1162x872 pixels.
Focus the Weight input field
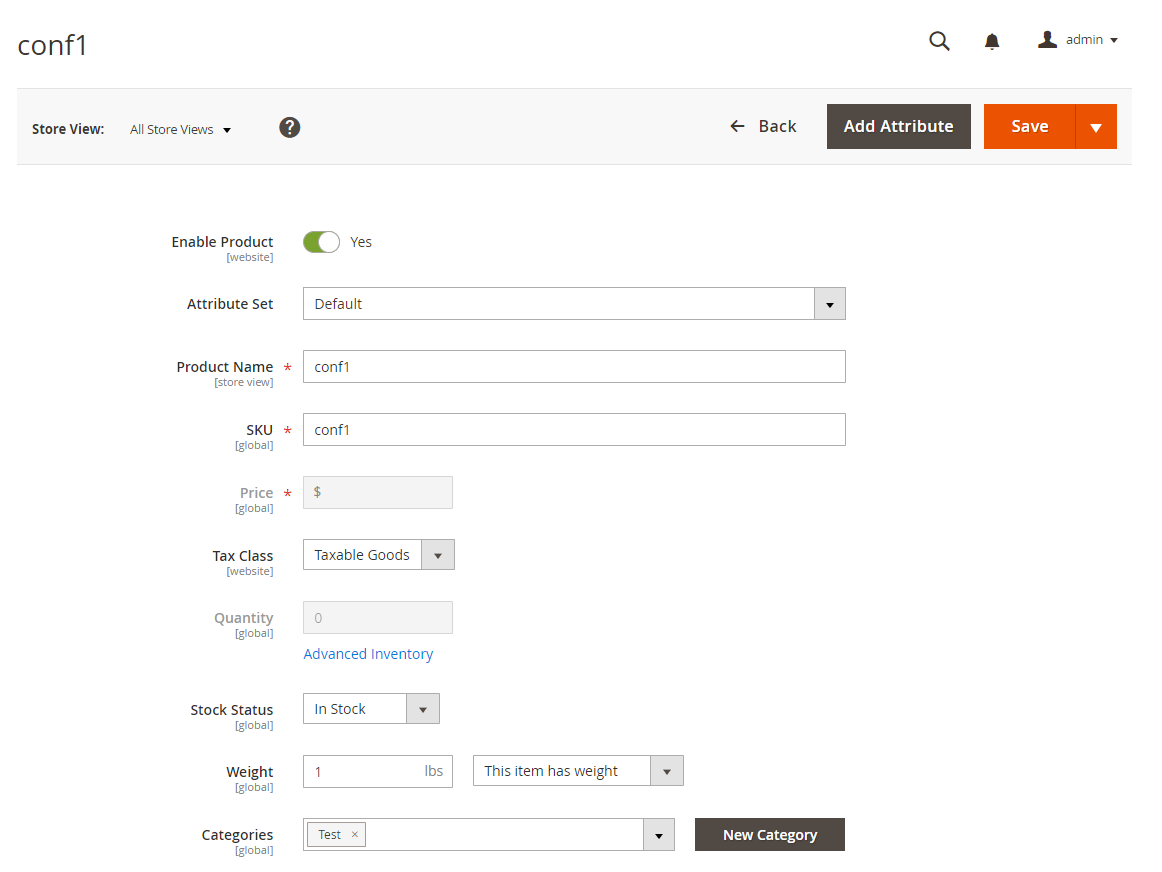pos(377,771)
